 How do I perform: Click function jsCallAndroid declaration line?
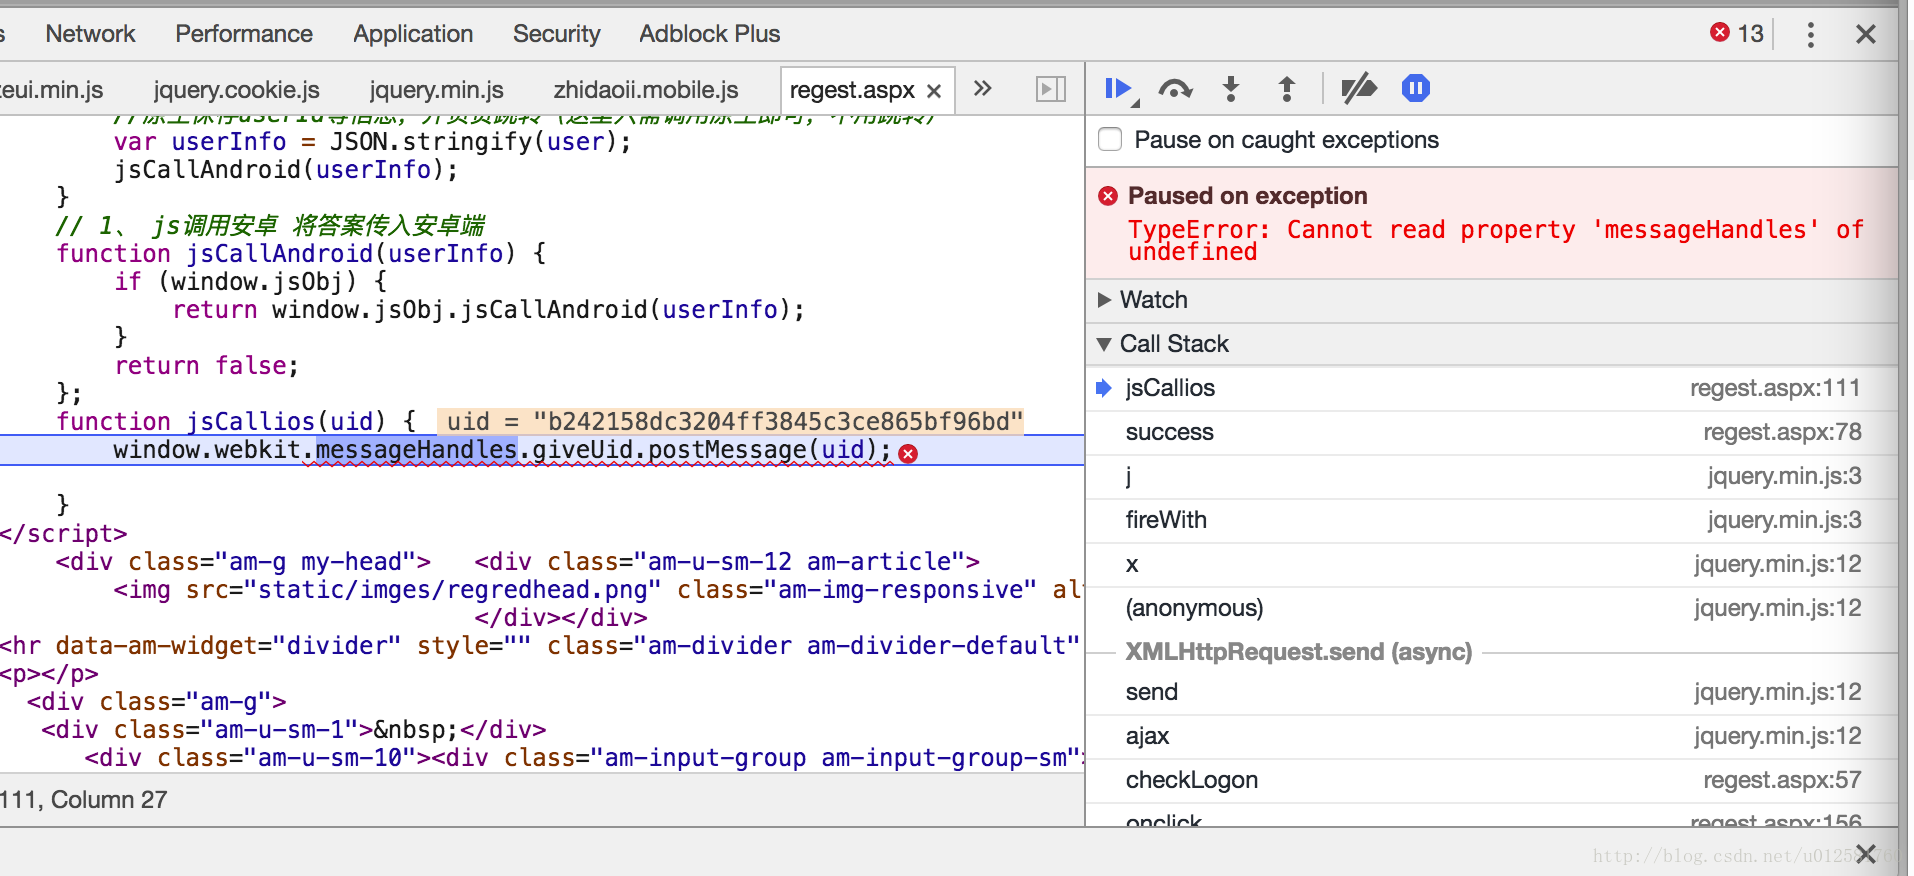click(301, 254)
